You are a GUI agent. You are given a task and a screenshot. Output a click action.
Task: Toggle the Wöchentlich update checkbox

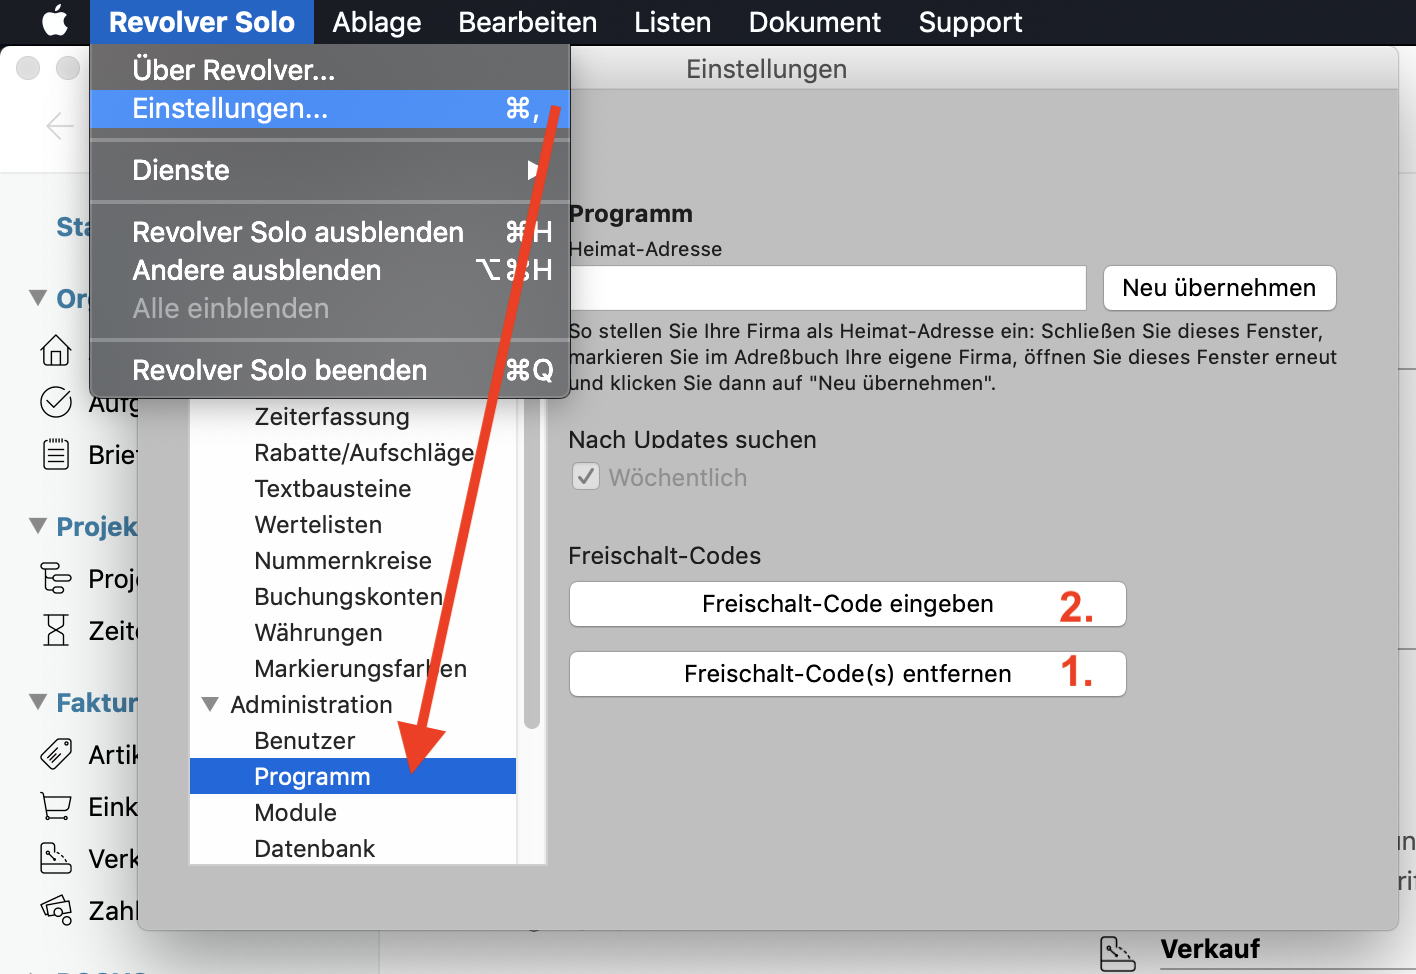(586, 477)
